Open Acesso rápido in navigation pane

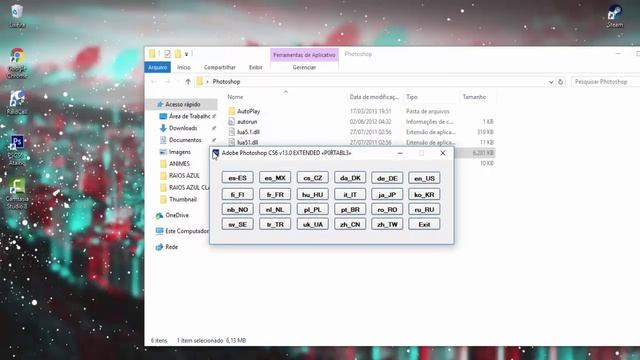click(182, 104)
